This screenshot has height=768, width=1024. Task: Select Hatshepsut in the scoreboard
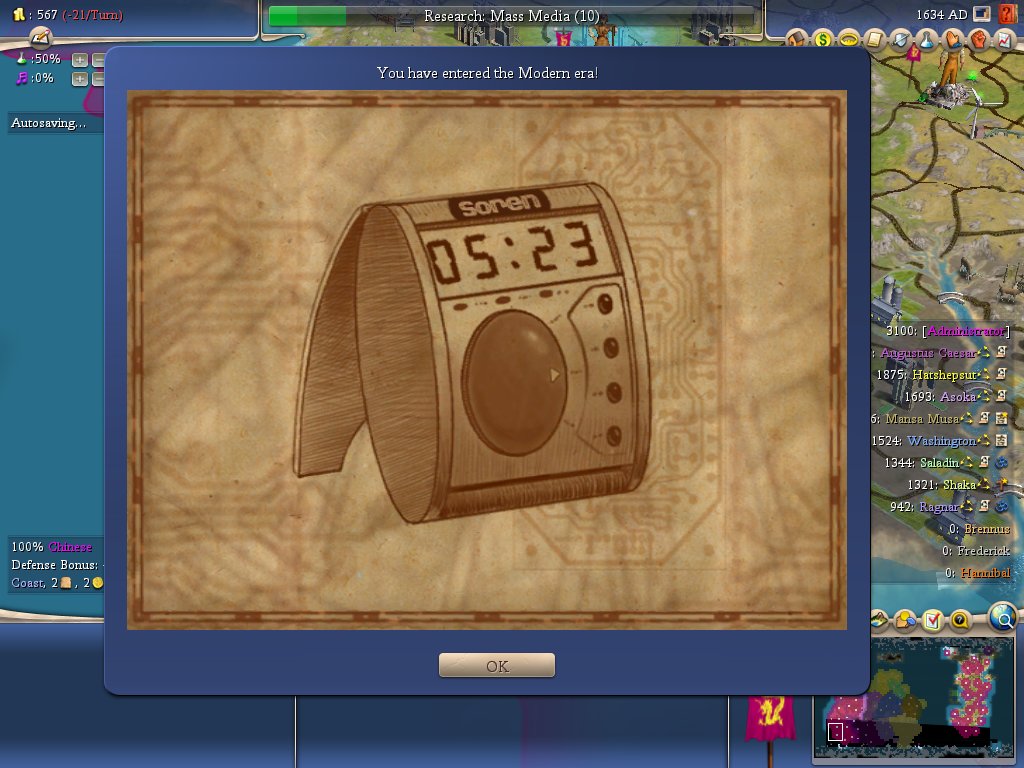pyautogui.click(x=944, y=374)
